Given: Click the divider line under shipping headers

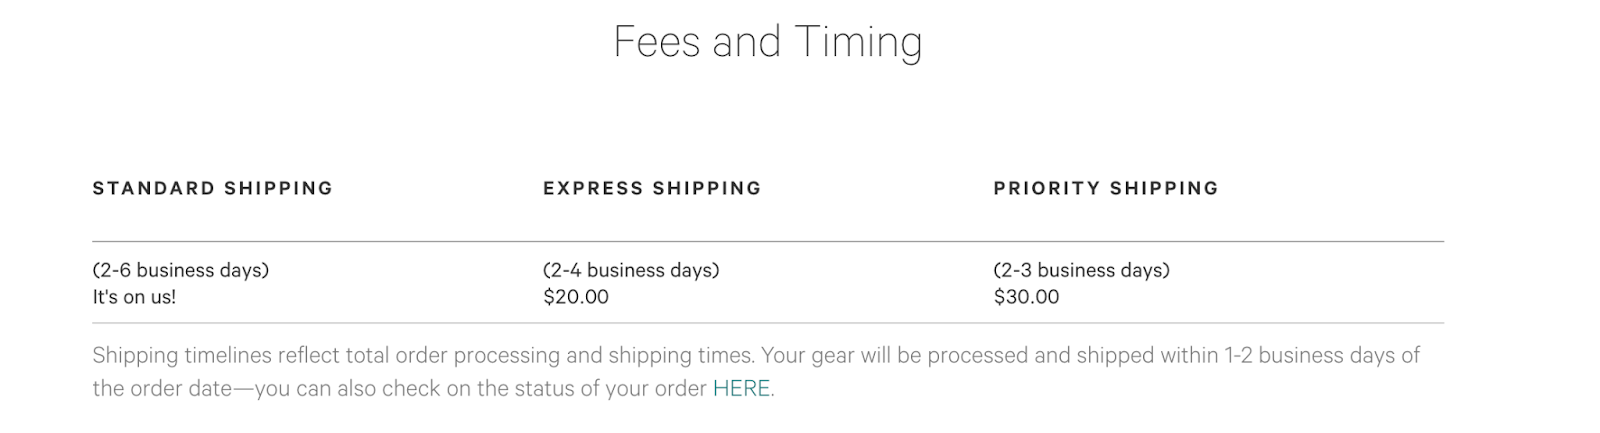Looking at the screenshot, I should [767, 241].
